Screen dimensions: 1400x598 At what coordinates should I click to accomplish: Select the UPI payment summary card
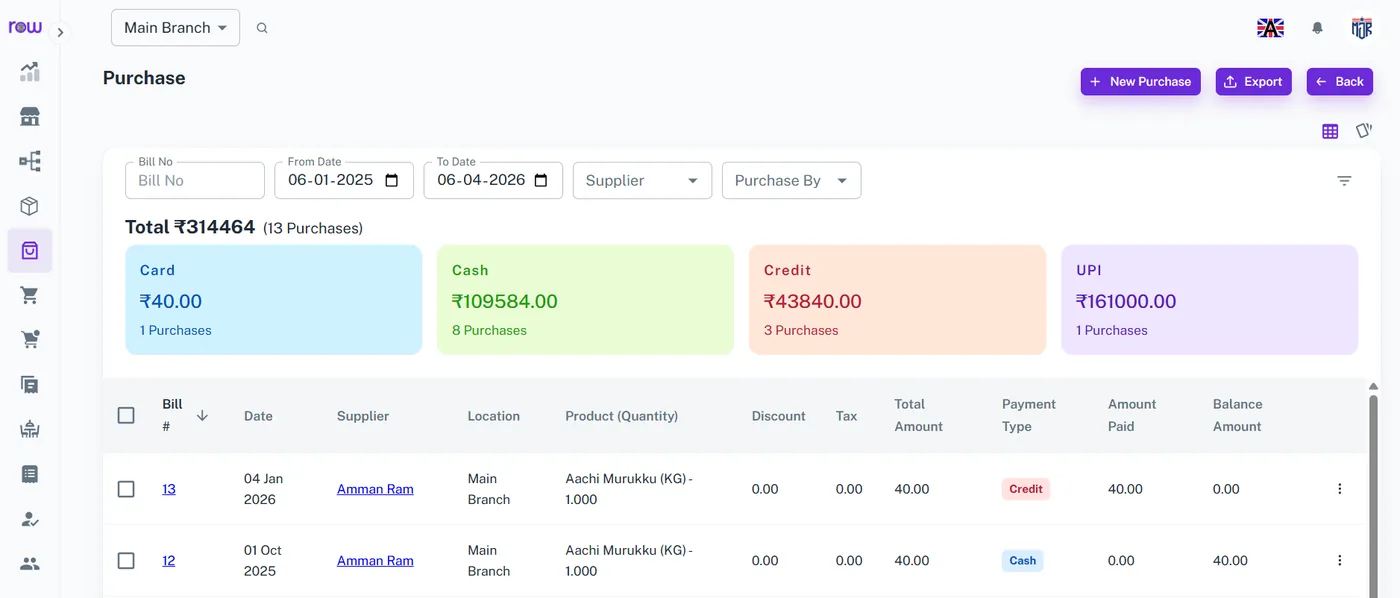[1209, 300]
